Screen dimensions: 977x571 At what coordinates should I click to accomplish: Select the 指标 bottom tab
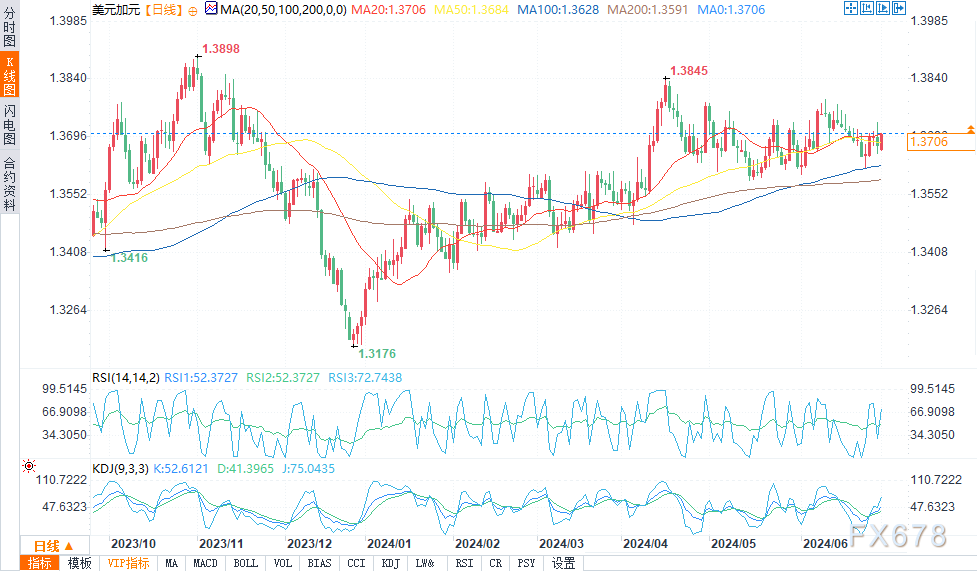[x=40, y=563]
